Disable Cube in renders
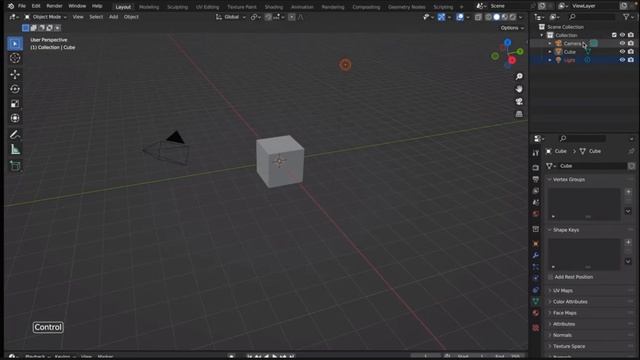Image resolution: width=640 pixels, height=360 pixels. (631, 51)
